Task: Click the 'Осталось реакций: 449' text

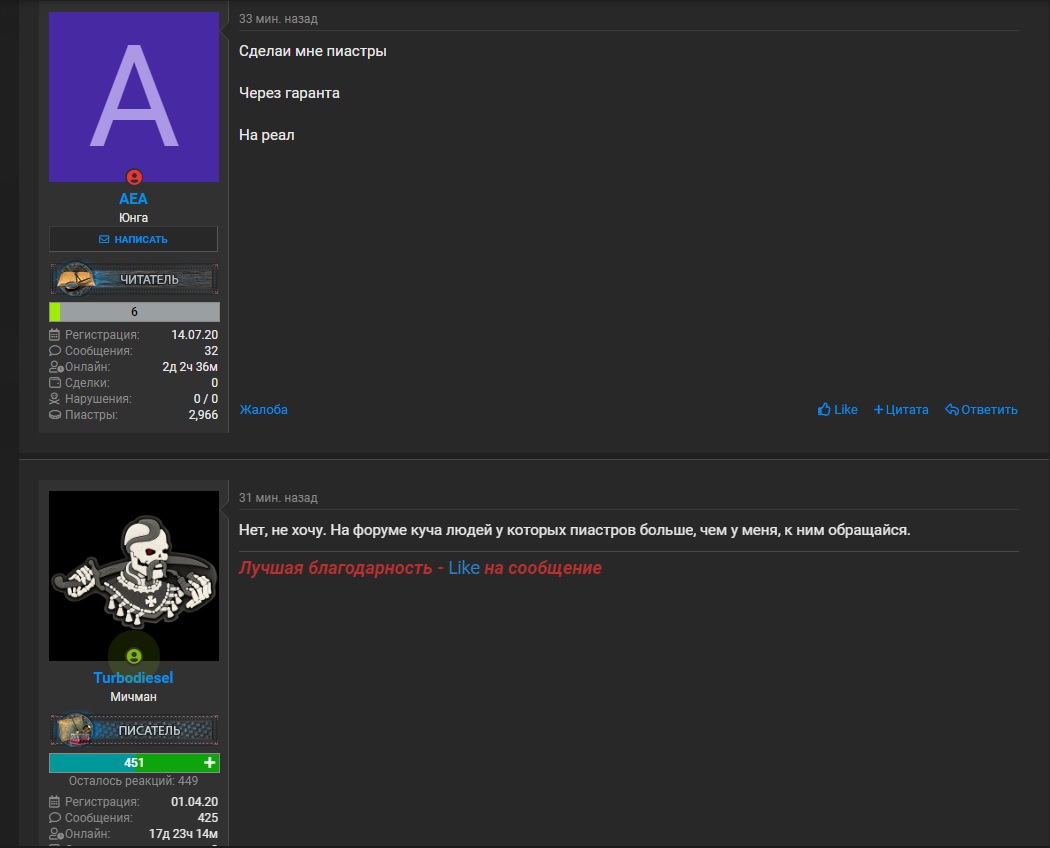Action: pos(133,780)
